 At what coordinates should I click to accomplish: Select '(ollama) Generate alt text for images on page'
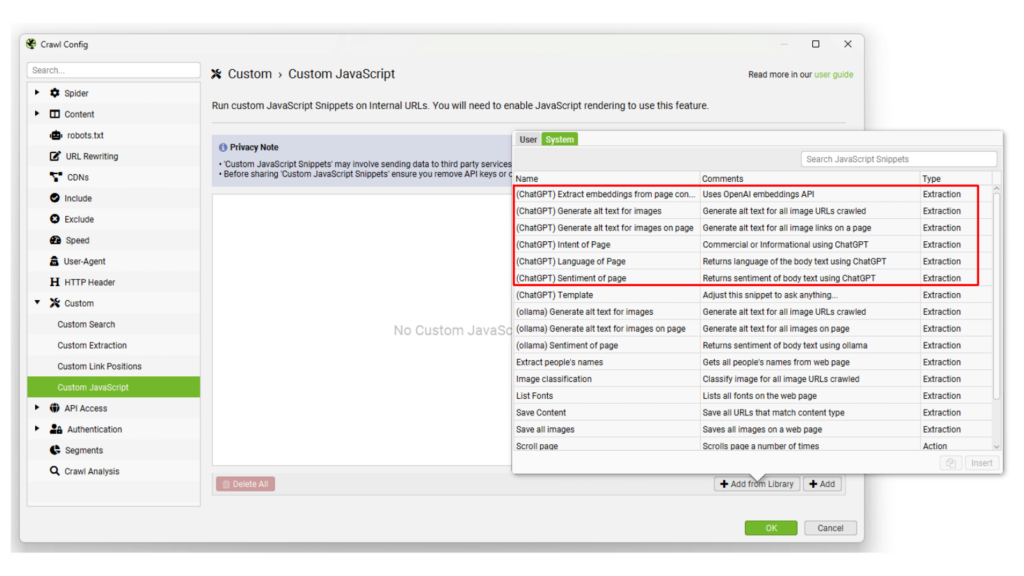[752, 328]
